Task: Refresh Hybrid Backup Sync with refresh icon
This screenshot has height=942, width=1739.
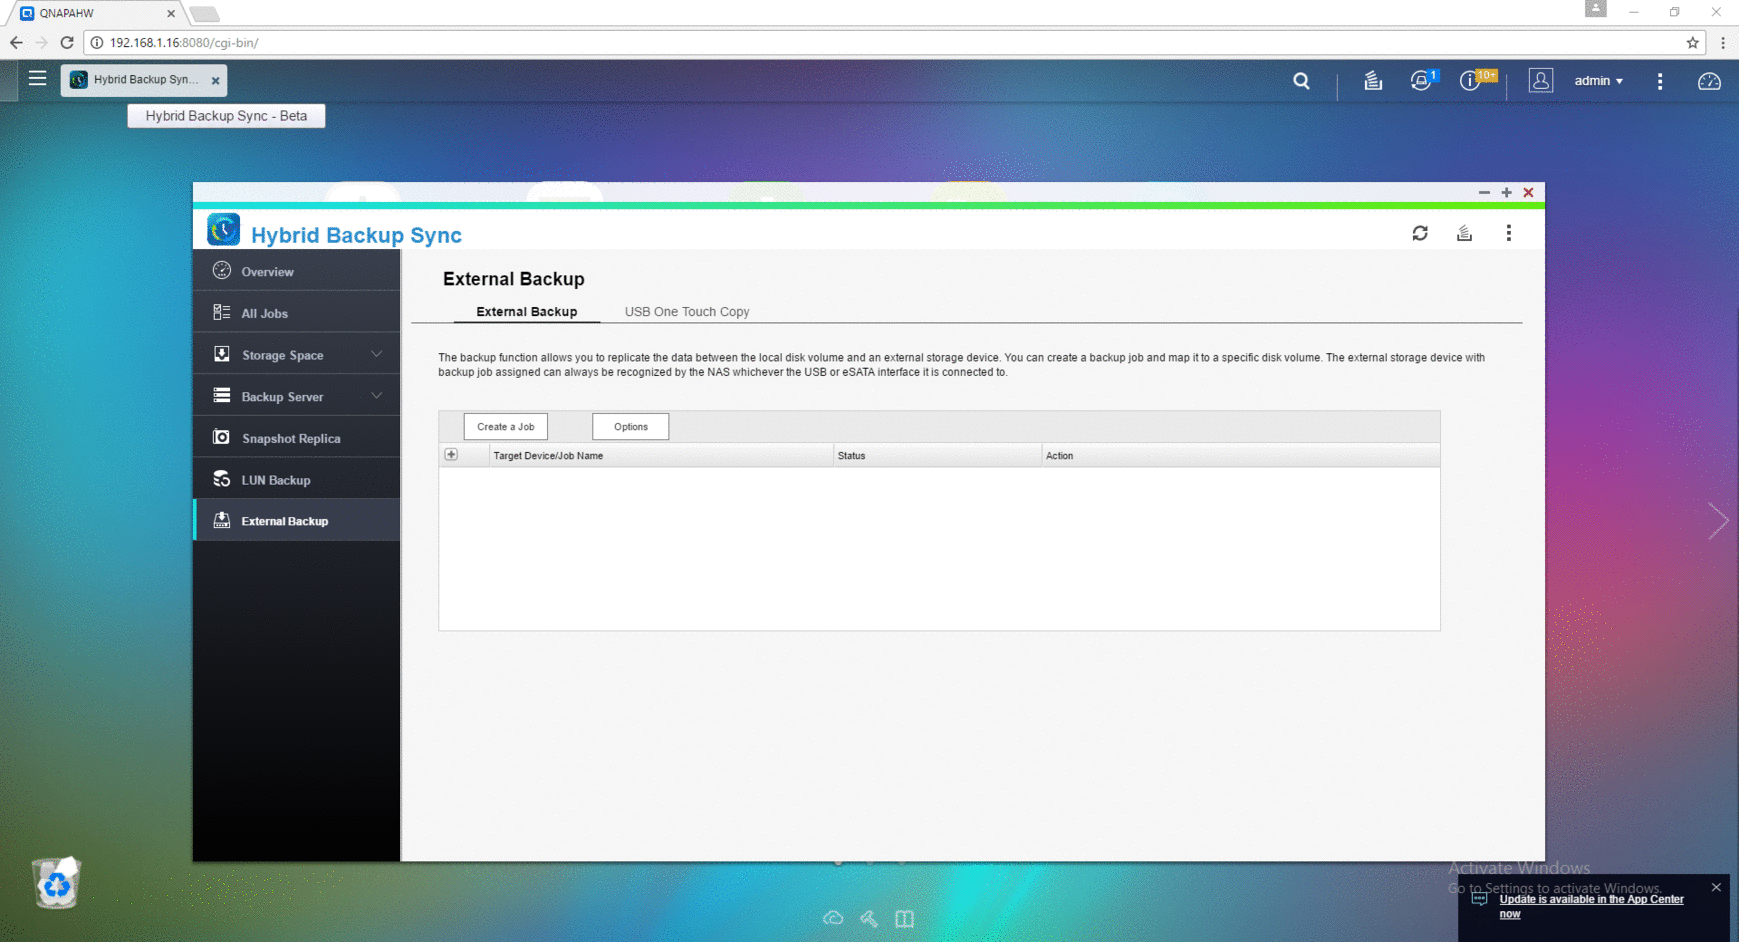Action: (1420, 233)
